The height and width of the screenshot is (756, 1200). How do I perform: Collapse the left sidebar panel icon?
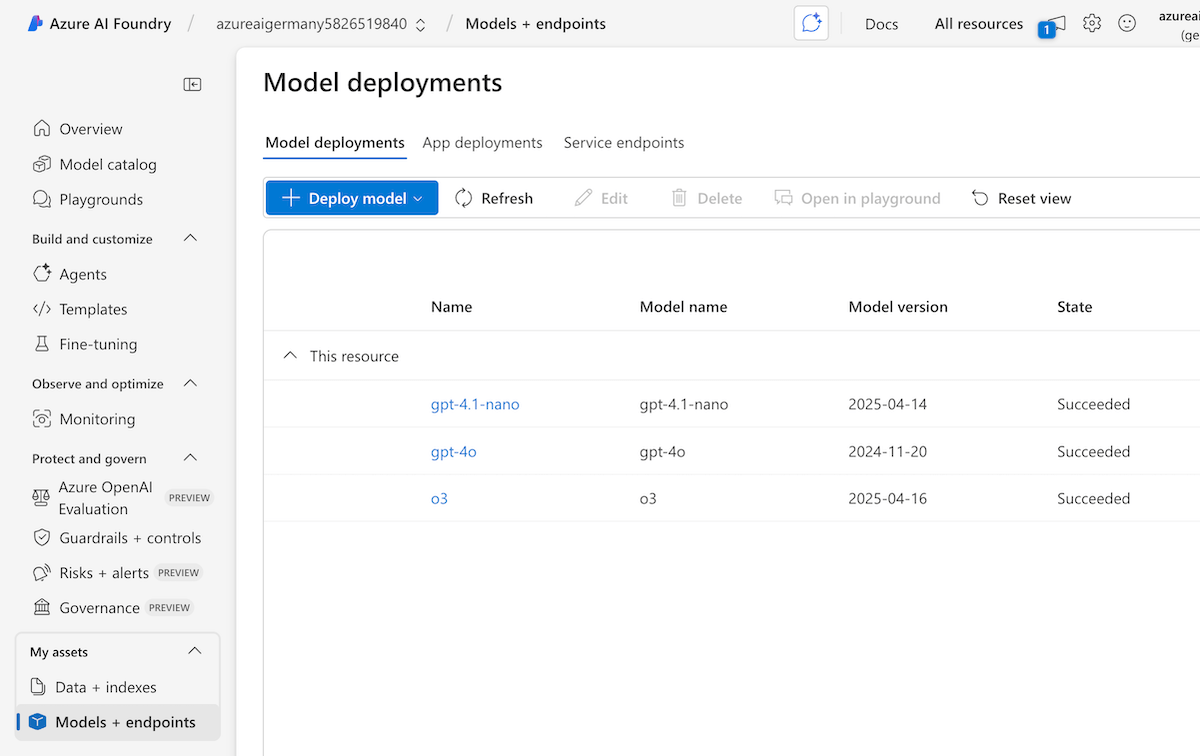(x=192, y=85)
